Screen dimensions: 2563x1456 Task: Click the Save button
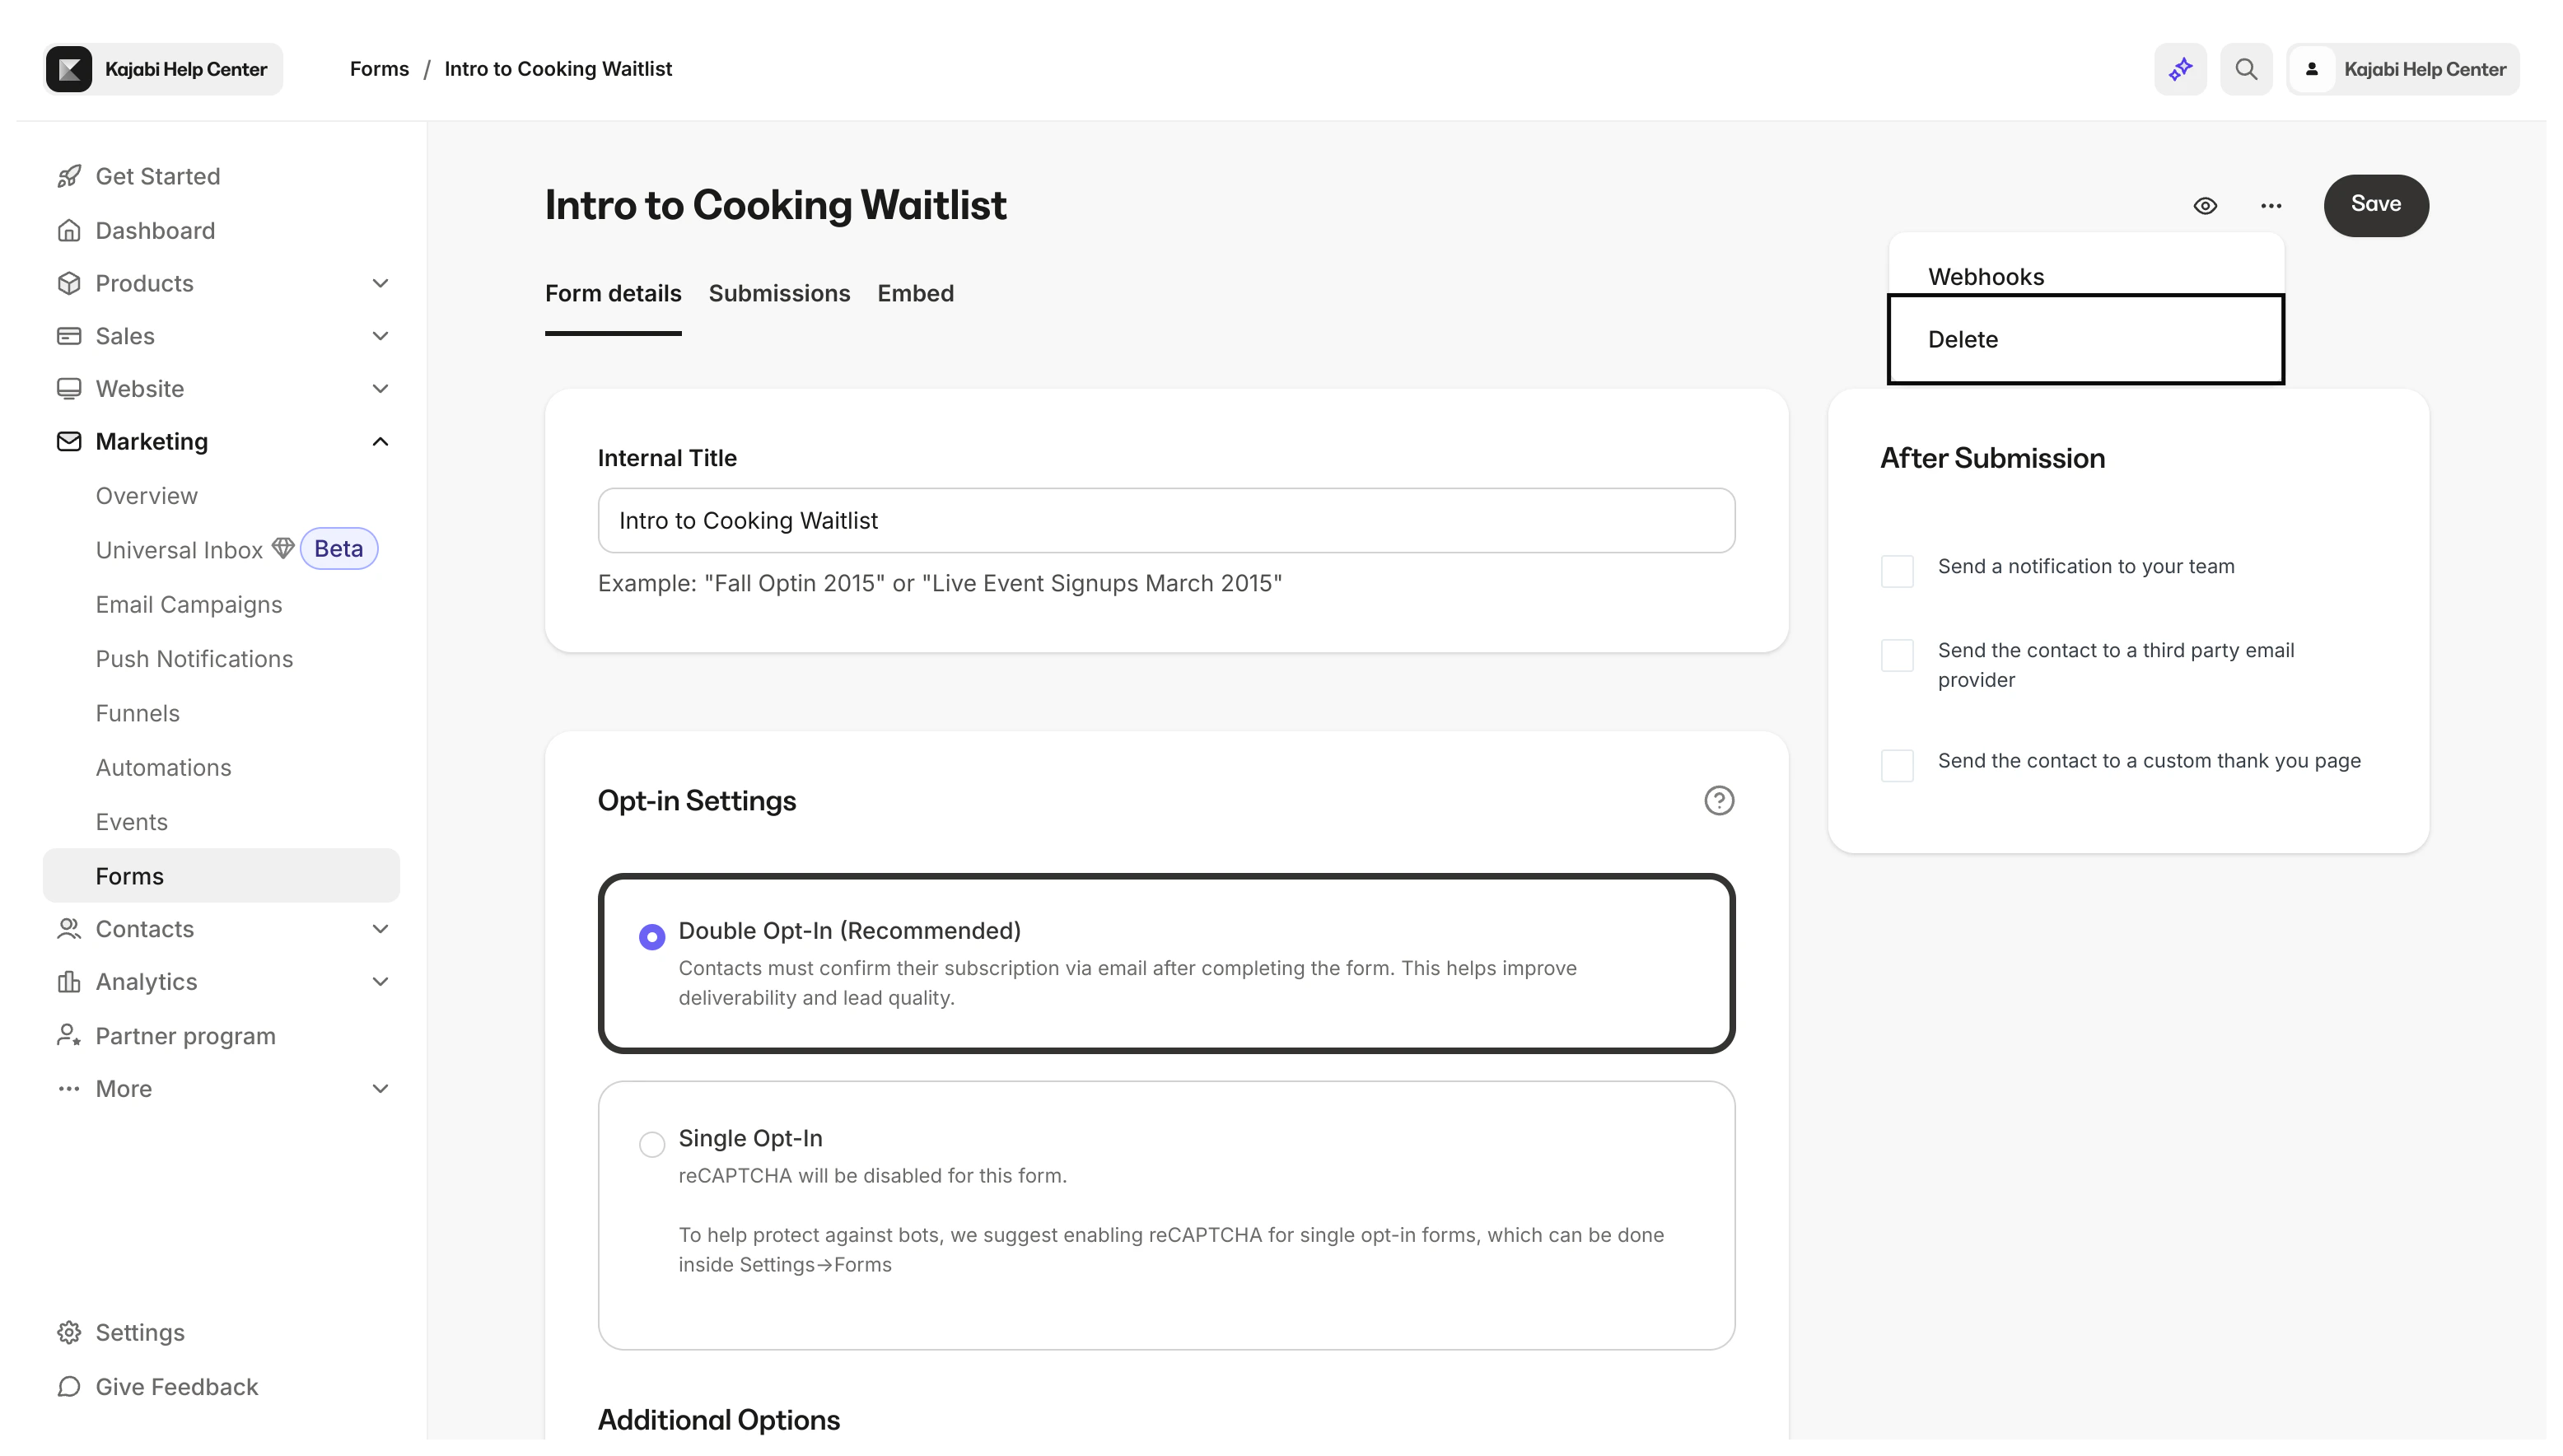(x=2376, y=204)
